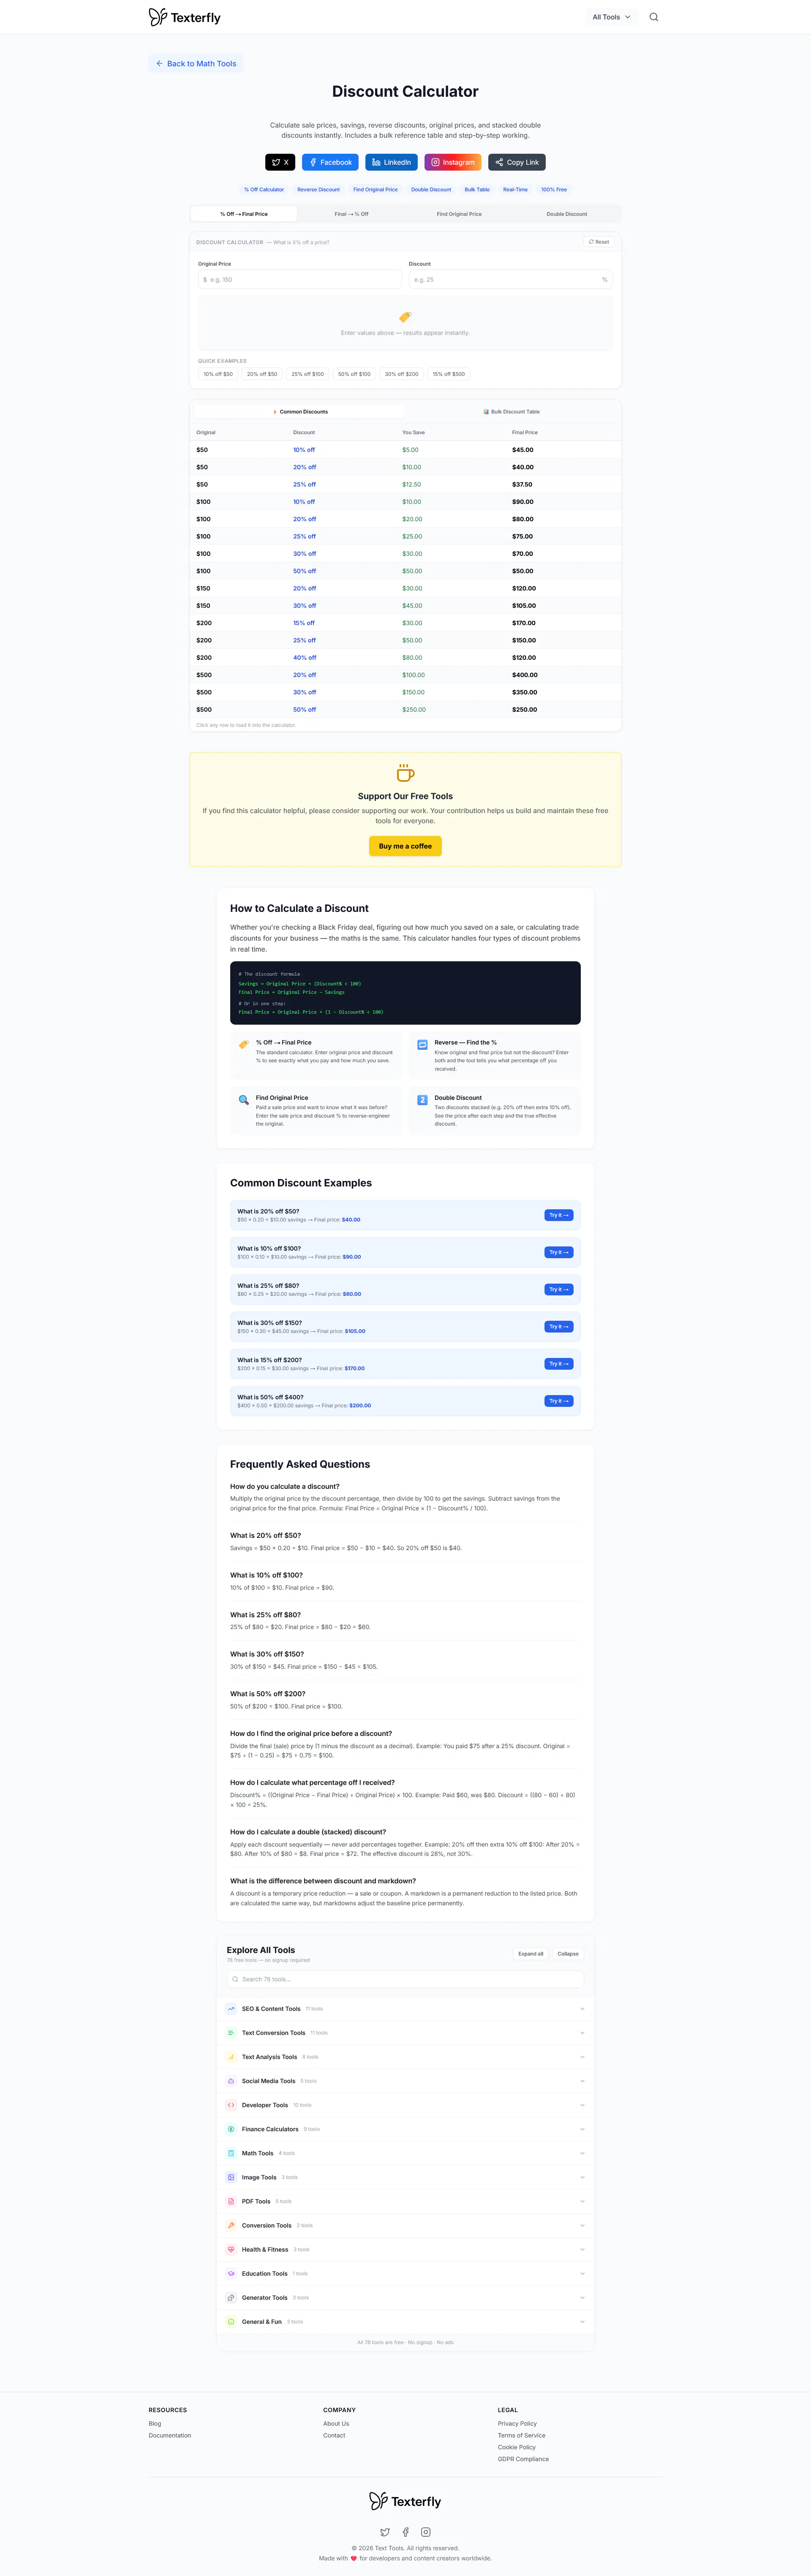Viewport: 811px width, 2576px height.
Task: Click the Search 78 tools field
Action: (x=405, y=1979)
